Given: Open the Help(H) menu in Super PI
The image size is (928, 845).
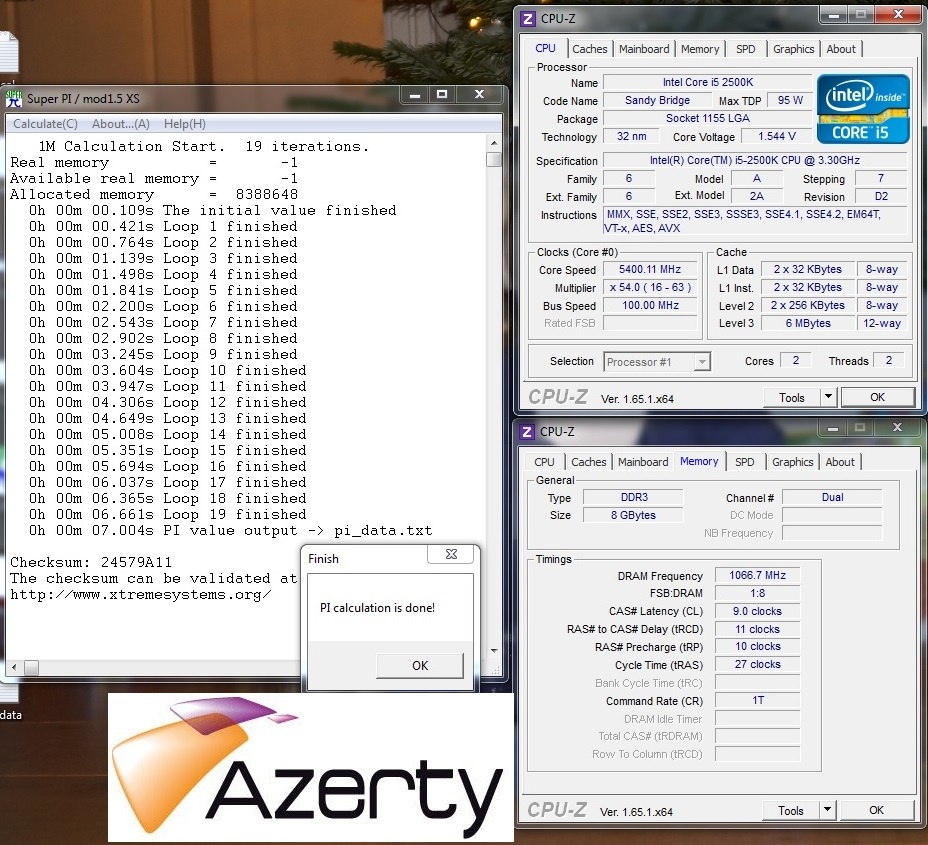Looking at the screenshot, I should pyautogui.click(x=185, y=124).
